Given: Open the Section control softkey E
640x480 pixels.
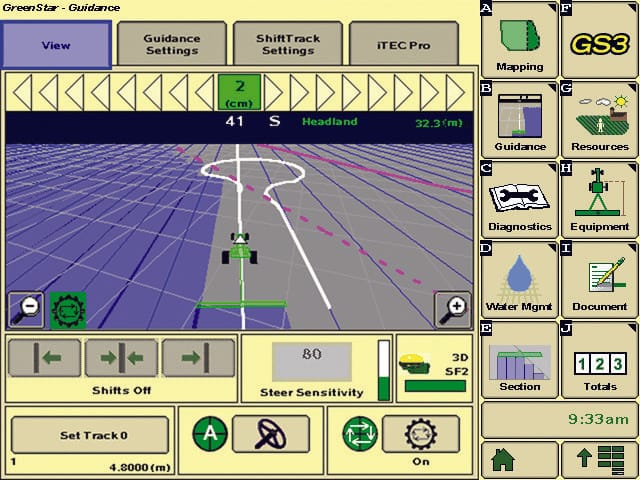Looking at the screenshot, I should point(519,360).
